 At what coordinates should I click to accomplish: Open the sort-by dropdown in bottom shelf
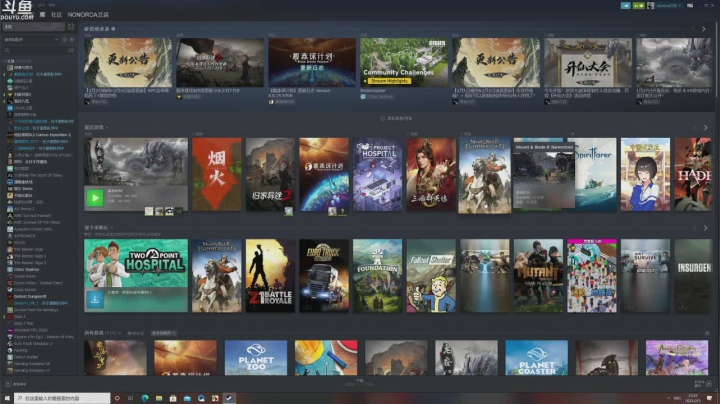(164, 333)
